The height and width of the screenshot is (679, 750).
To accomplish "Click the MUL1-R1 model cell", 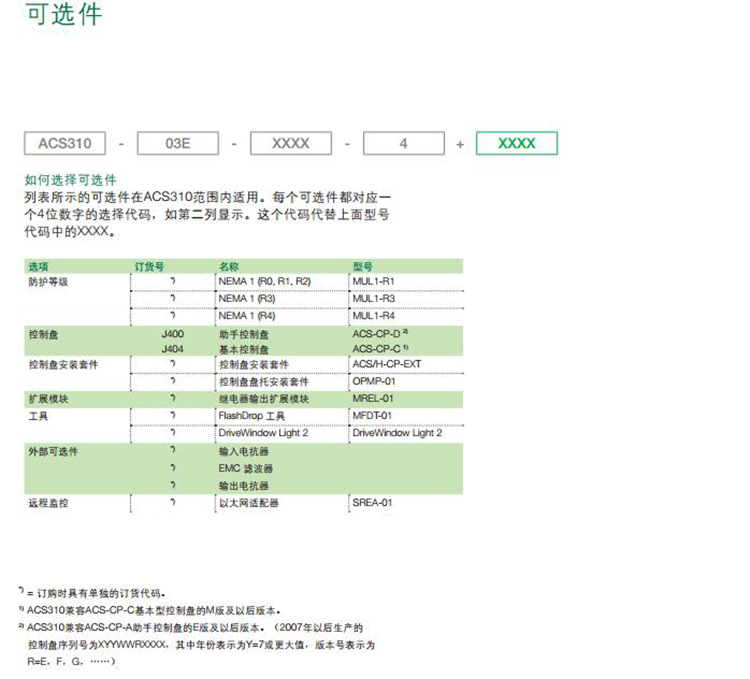I will [374, 281].
